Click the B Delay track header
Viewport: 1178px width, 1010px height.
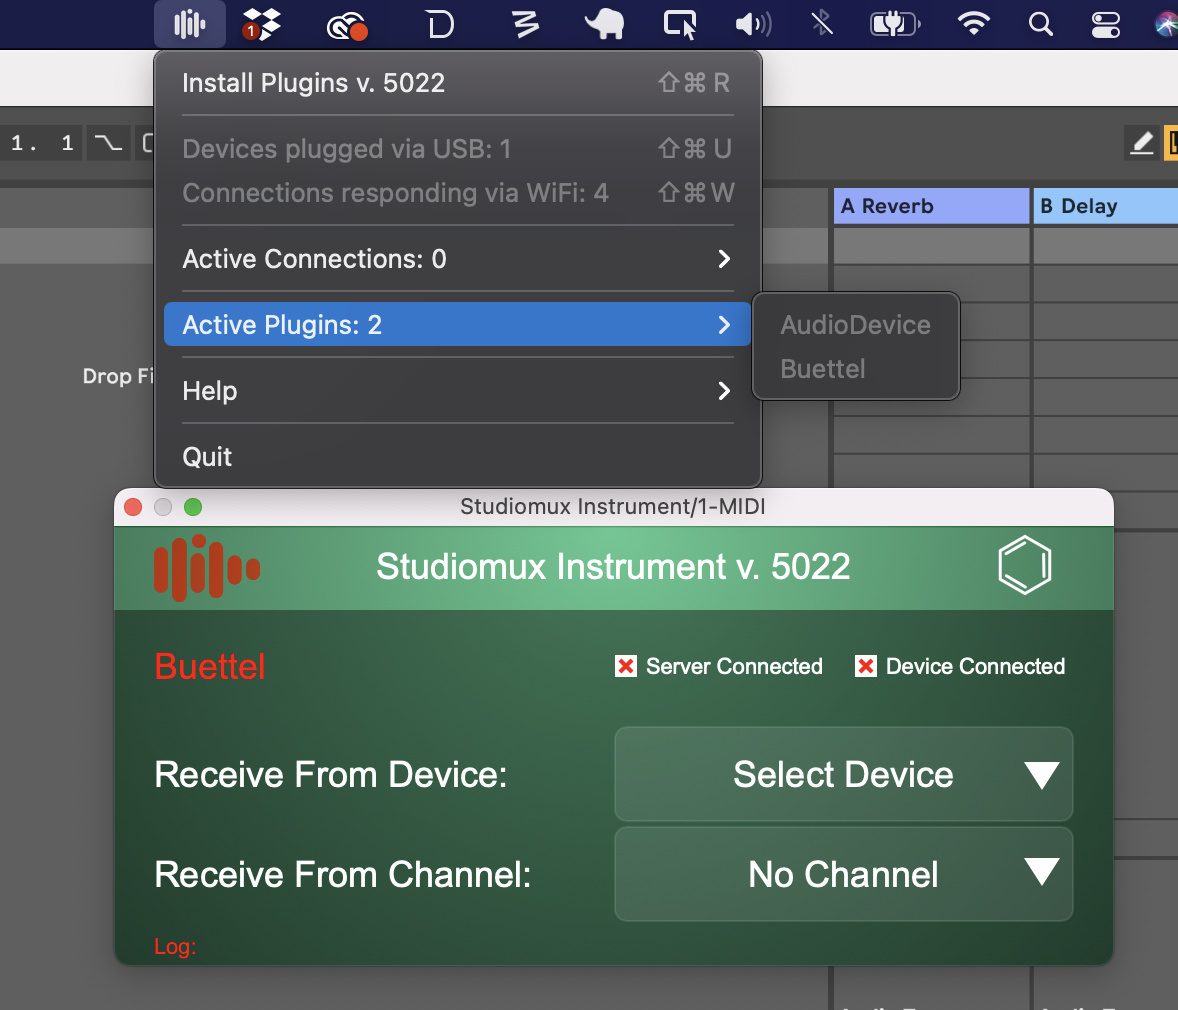click(x=1103, y=206)
